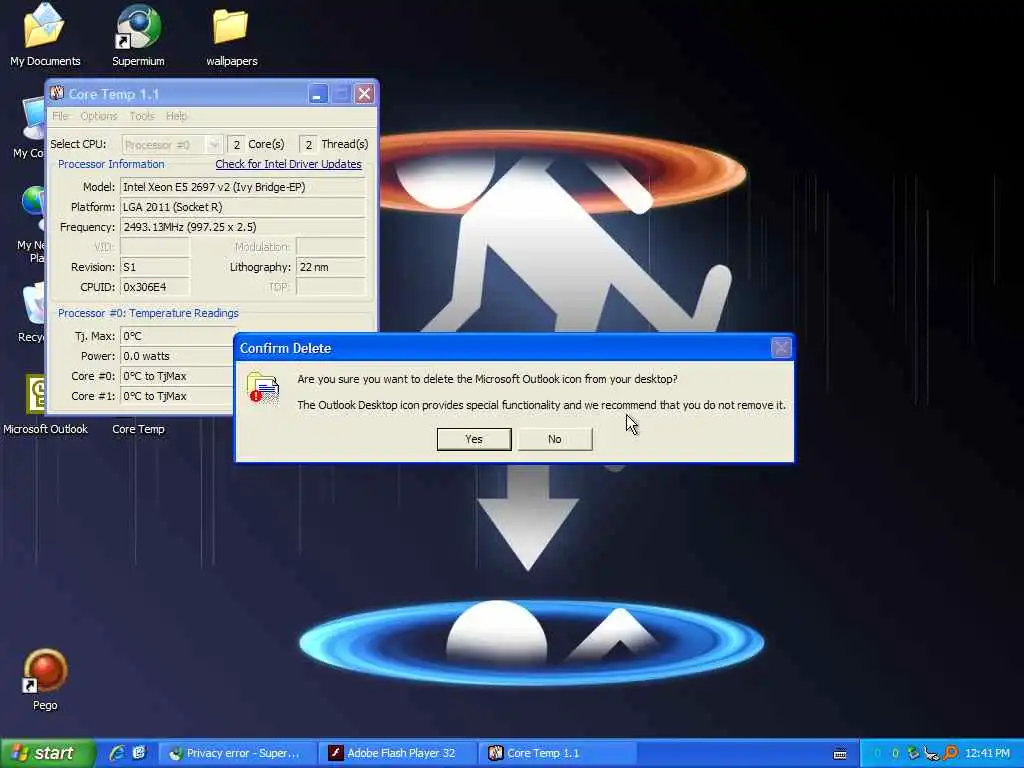Click the Model field showing Intel Xeon E5

click(242, 187)
